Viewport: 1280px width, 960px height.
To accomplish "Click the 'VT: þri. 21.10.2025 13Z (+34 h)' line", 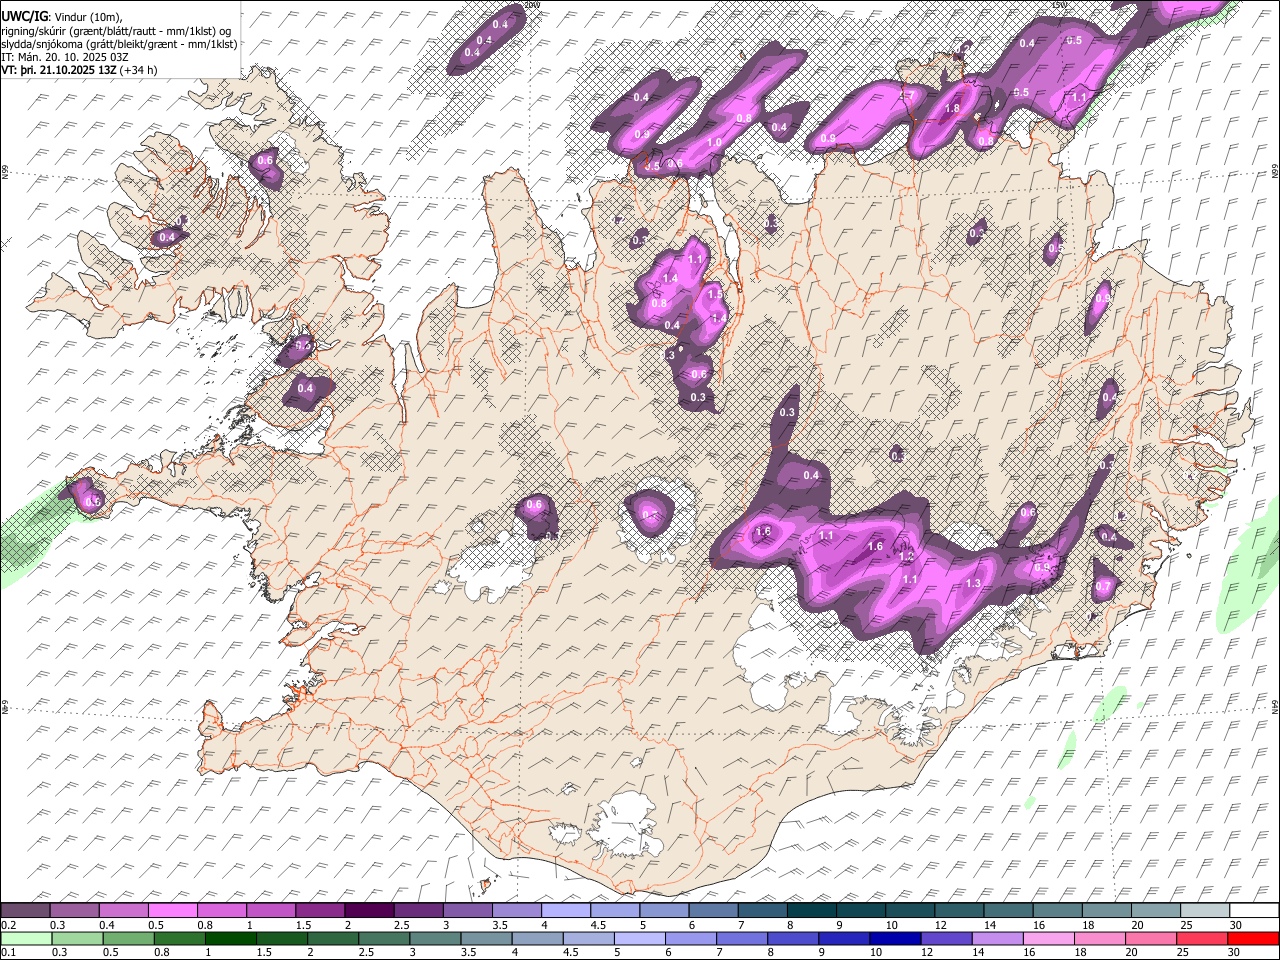I will tap(79, 70).
